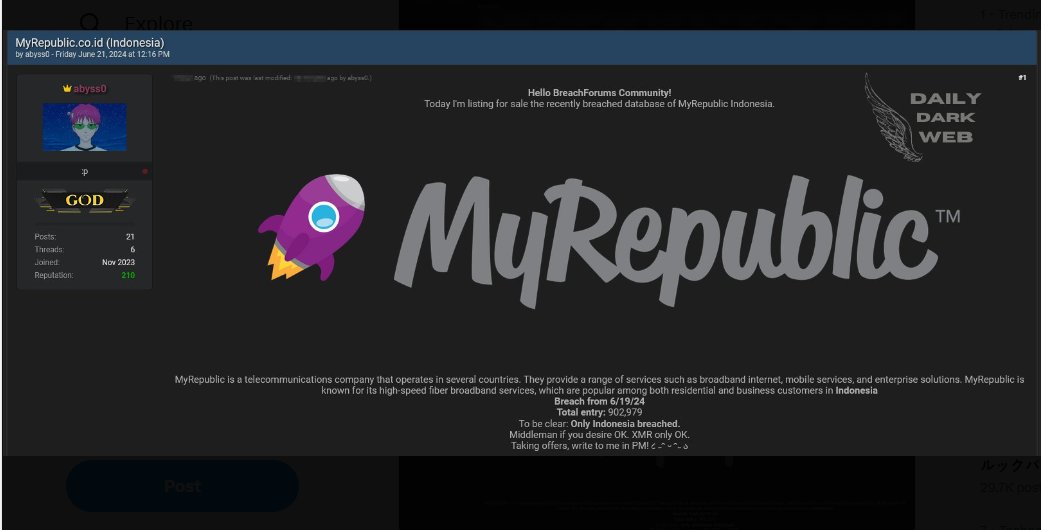Click the MyRepublic rocket logo
Viewport: 1041px width, 530px height.
pos(312,227)
